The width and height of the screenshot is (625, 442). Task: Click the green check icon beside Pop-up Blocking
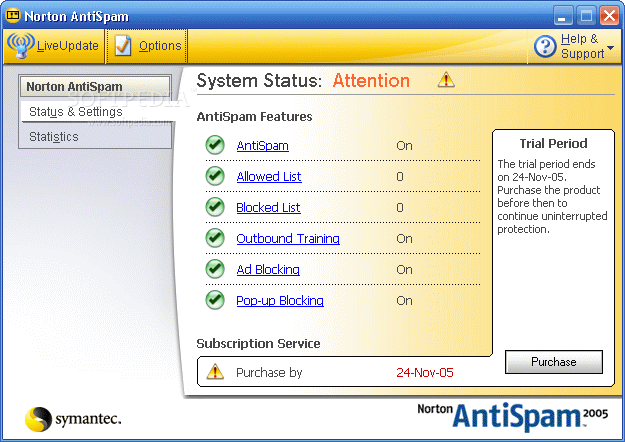pos(215,300)
